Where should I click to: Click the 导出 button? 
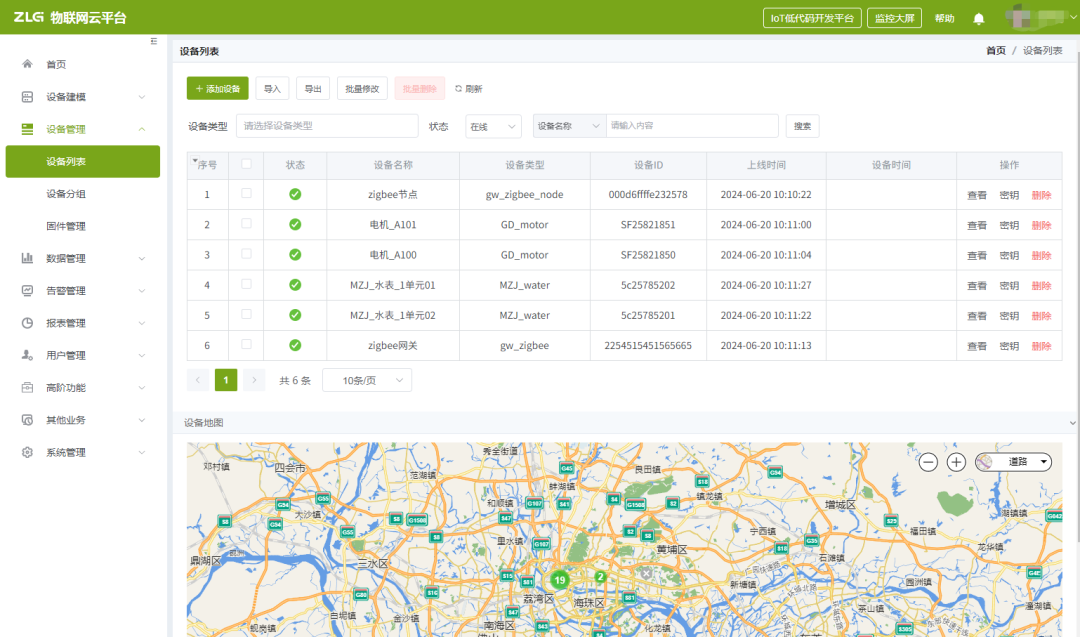point(313,88)
